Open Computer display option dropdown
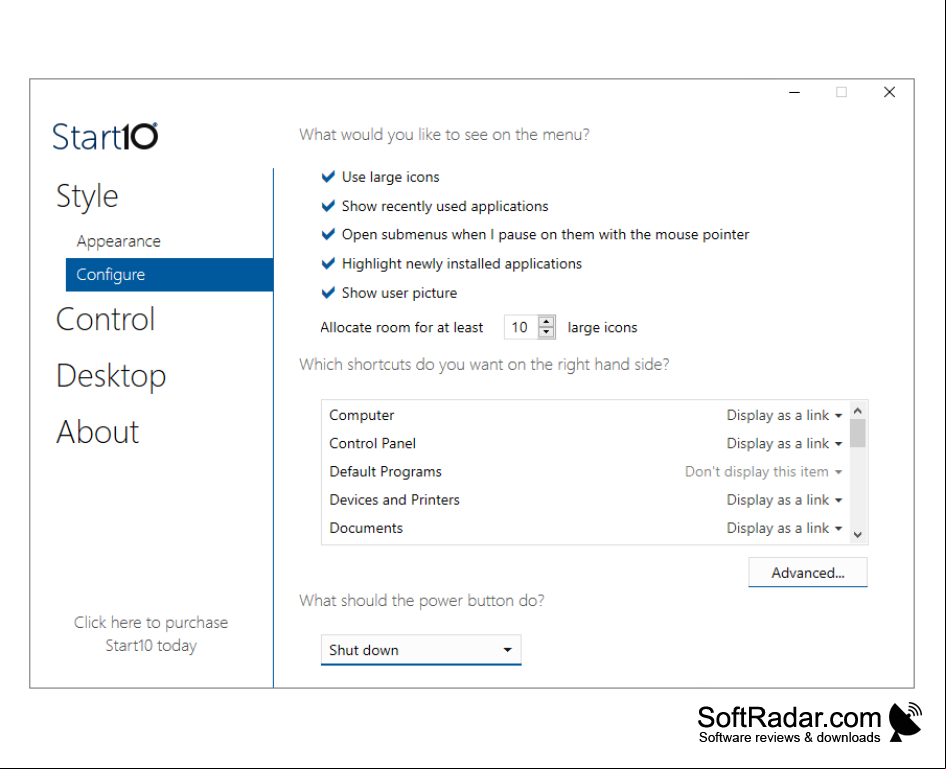946x769 pixels. 784,416
